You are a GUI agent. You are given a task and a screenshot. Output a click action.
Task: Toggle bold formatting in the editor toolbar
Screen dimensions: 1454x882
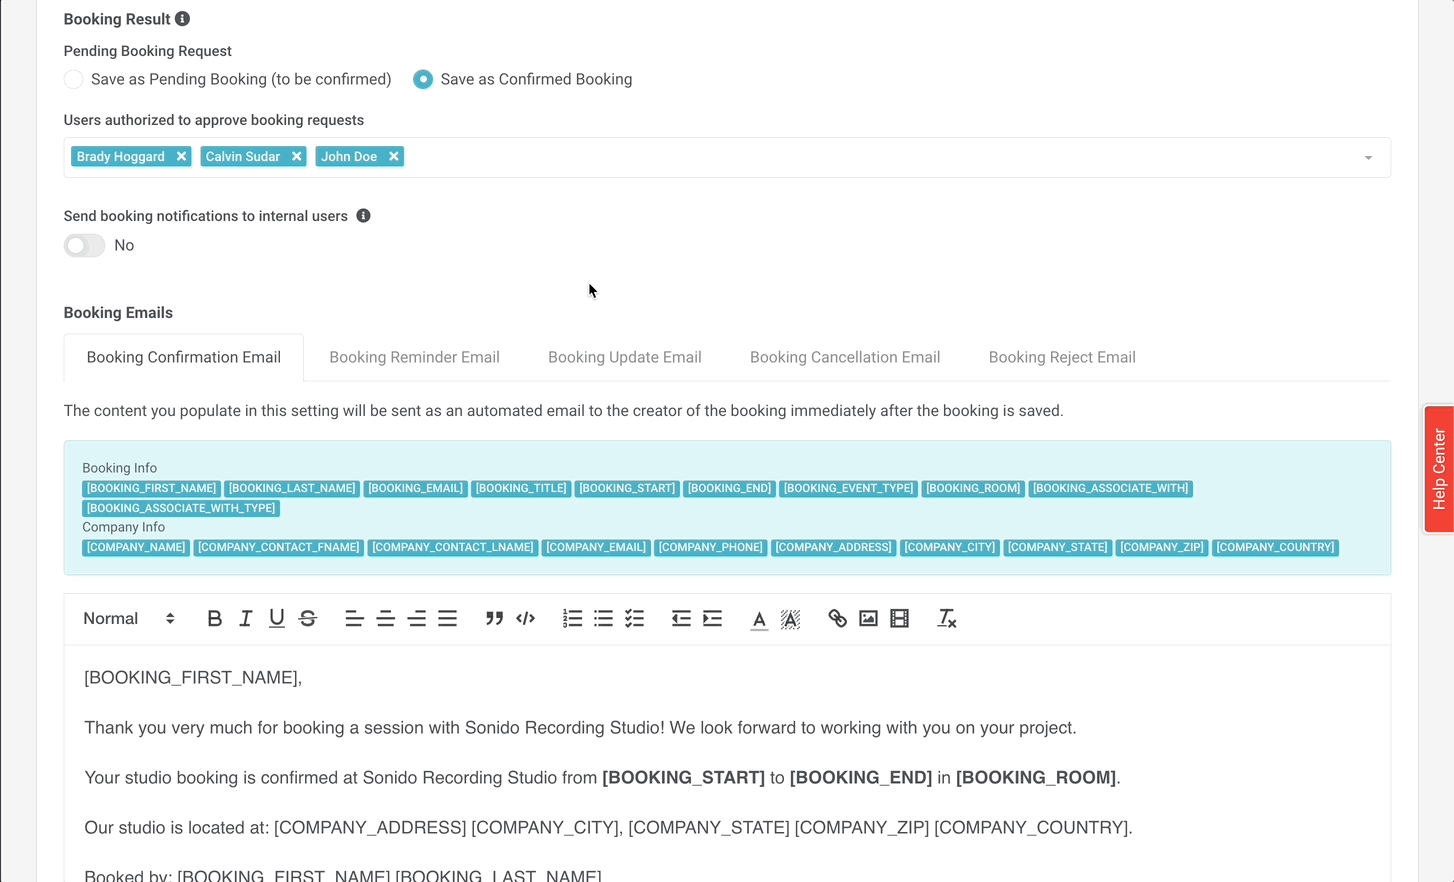(x=214, y=619)
